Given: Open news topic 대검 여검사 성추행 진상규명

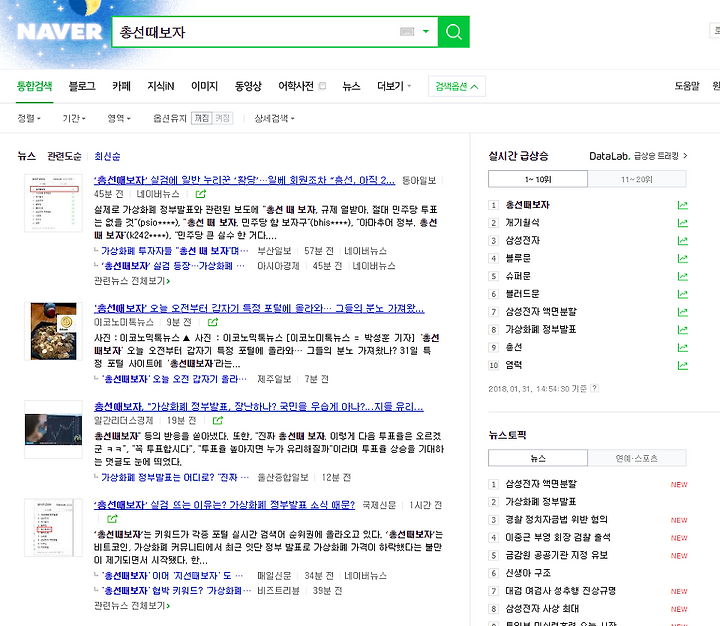Looking at the screenshot, I should pyautogui.click(x=560, y=591).
